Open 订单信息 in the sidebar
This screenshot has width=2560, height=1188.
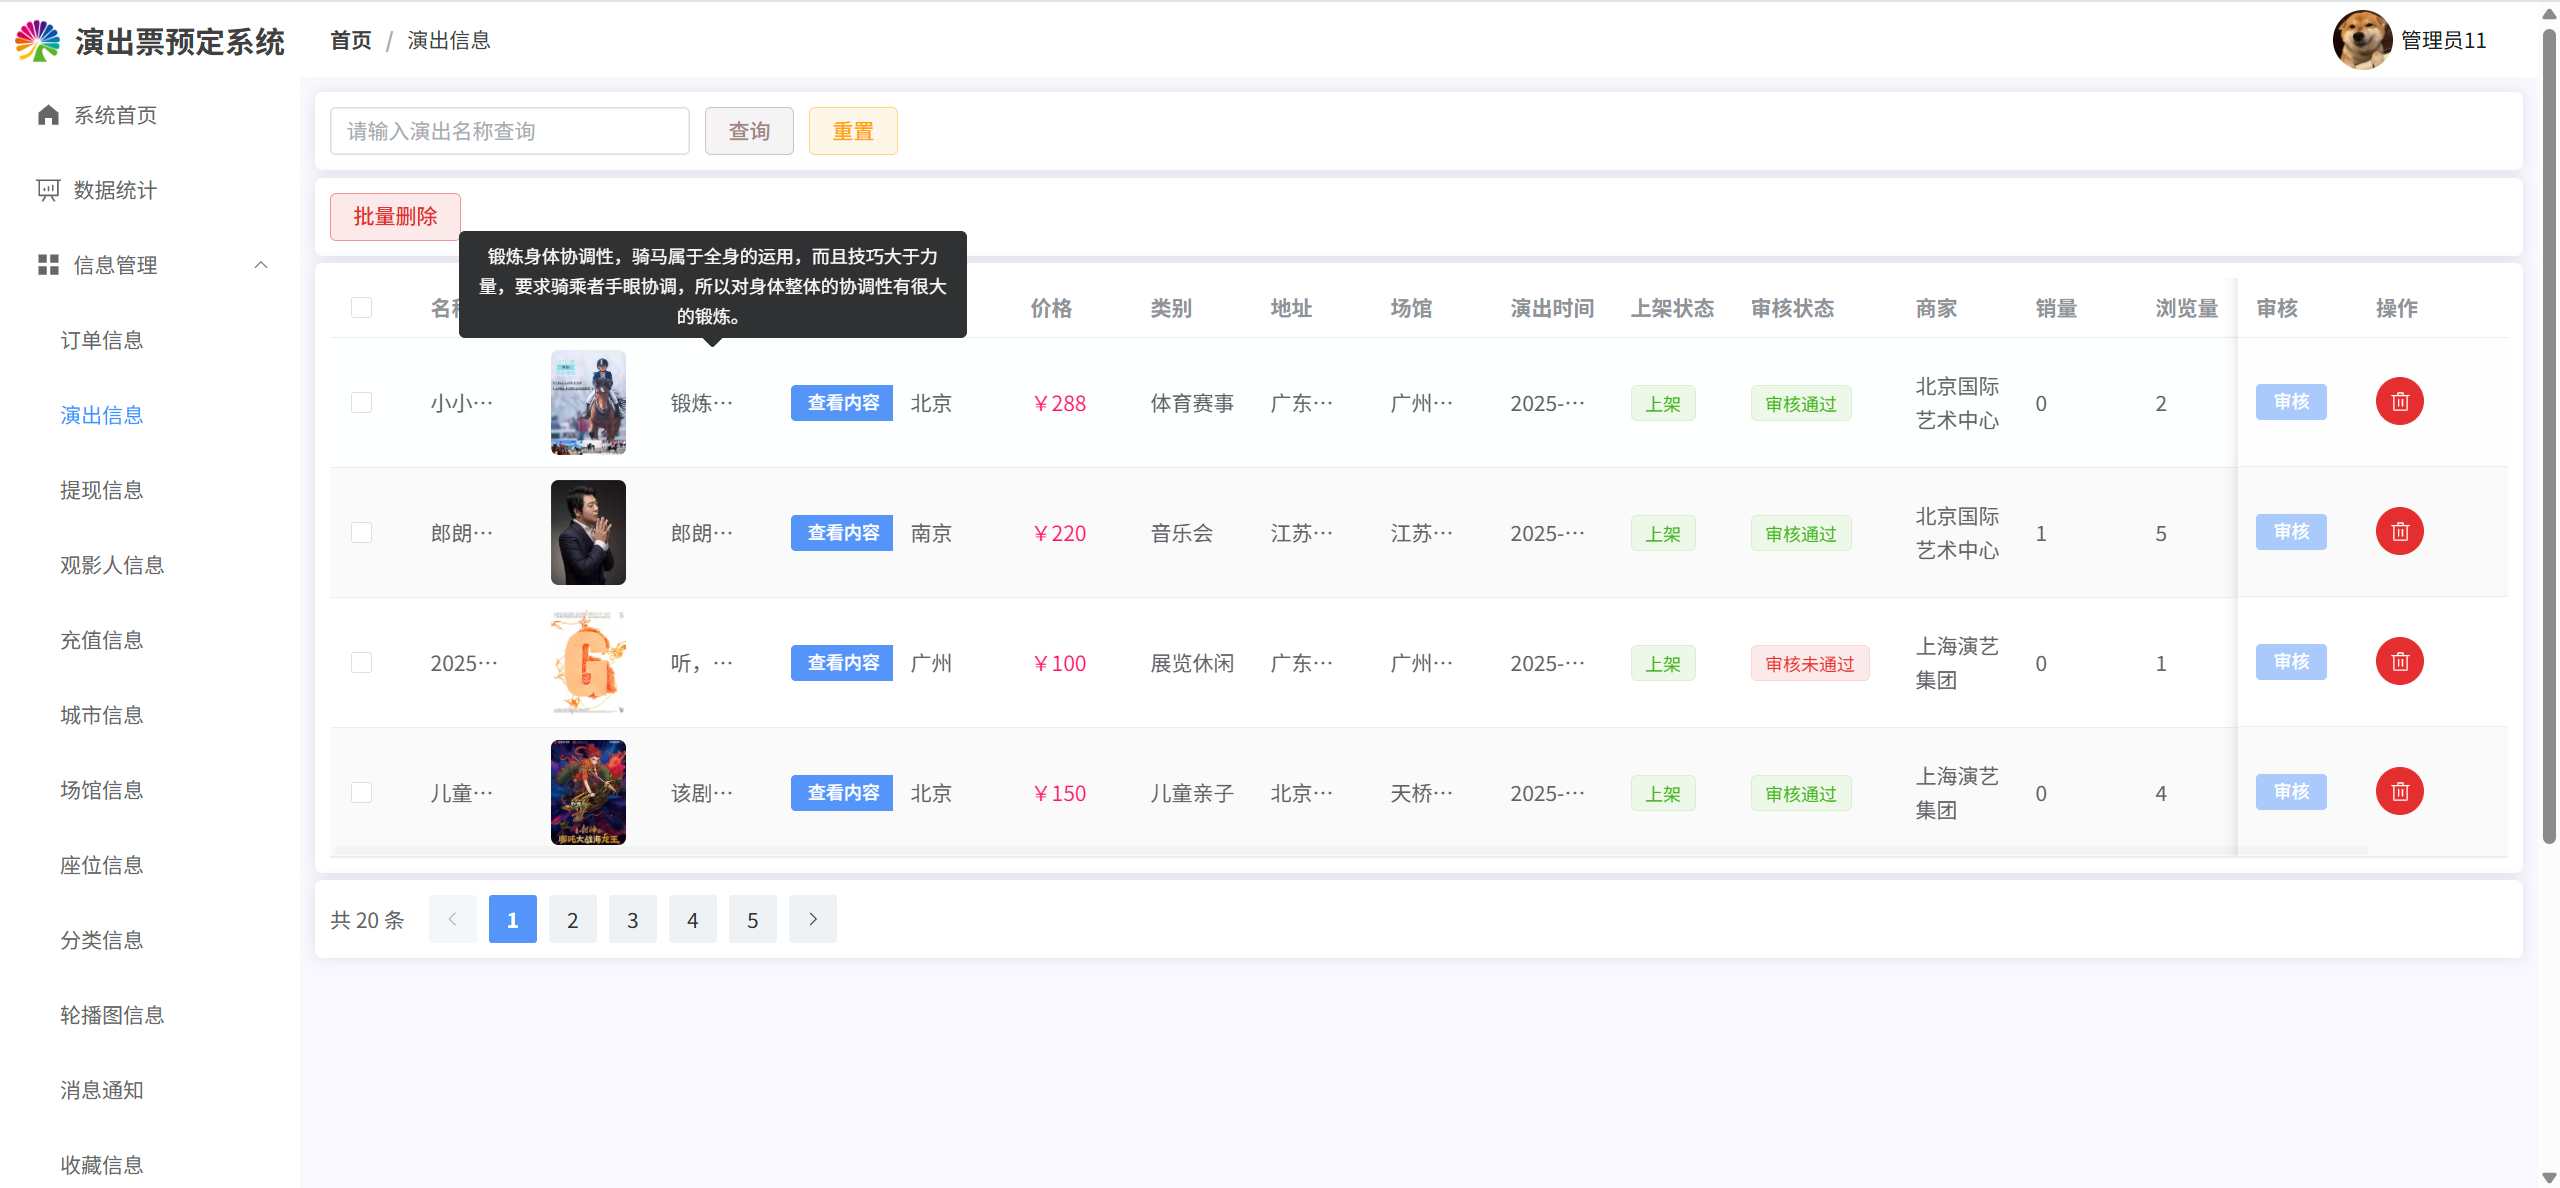[x=102, y=340]
